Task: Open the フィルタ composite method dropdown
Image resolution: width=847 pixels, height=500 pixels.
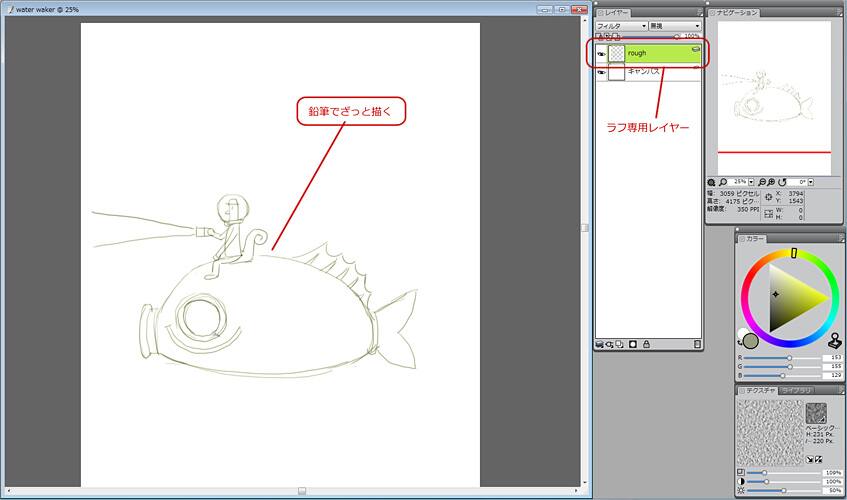Action: 620,25
